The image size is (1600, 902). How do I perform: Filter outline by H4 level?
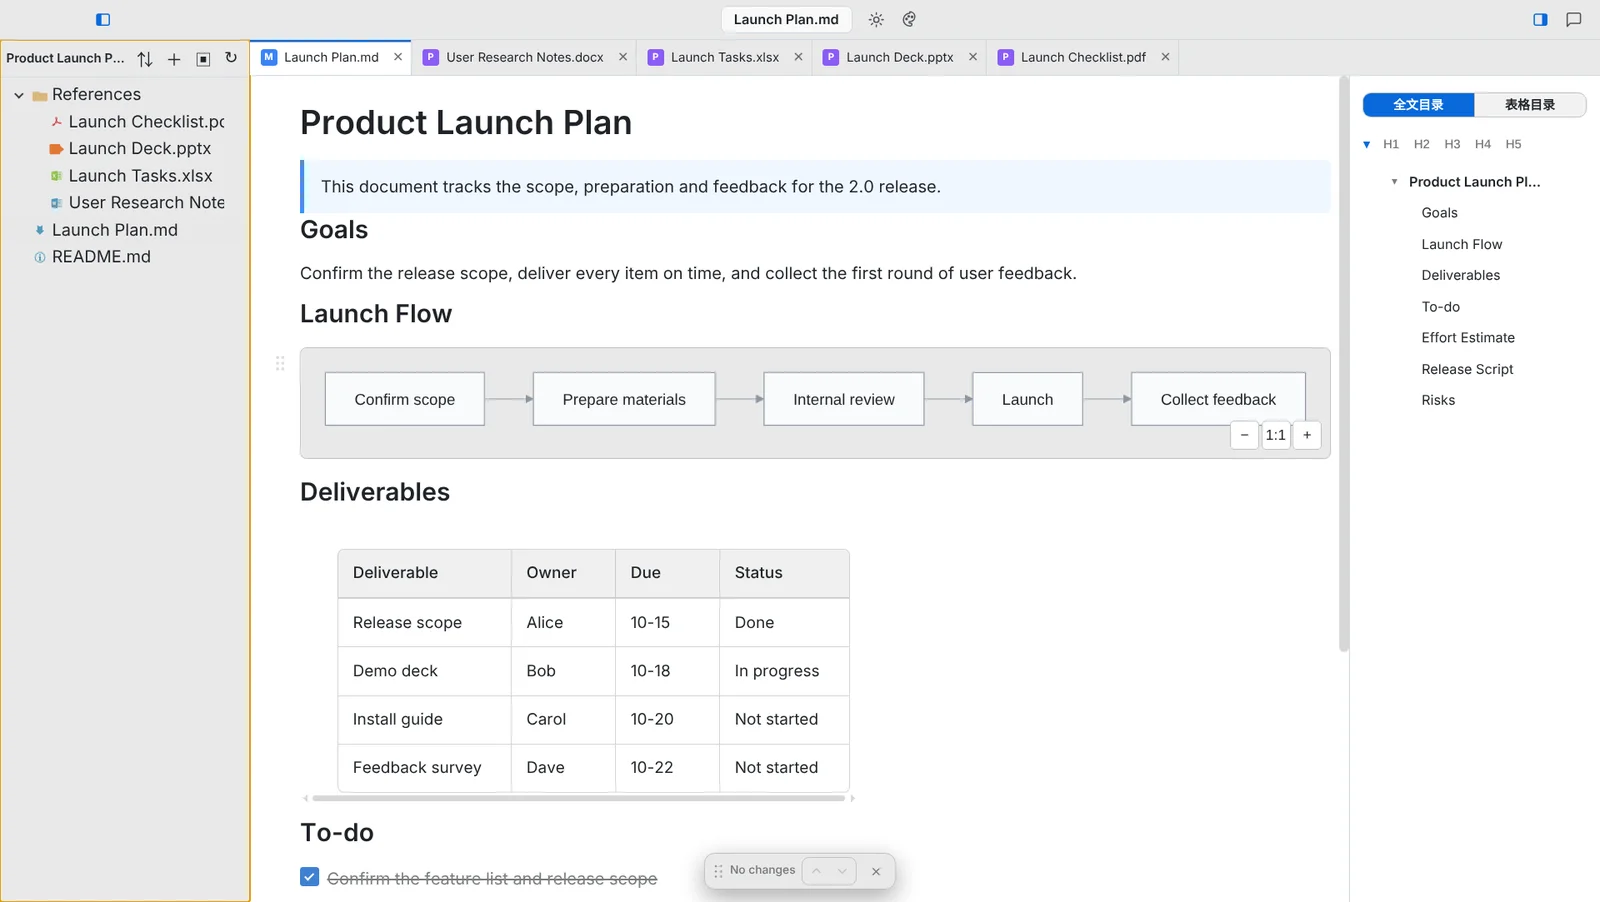tap(1483, 144)
